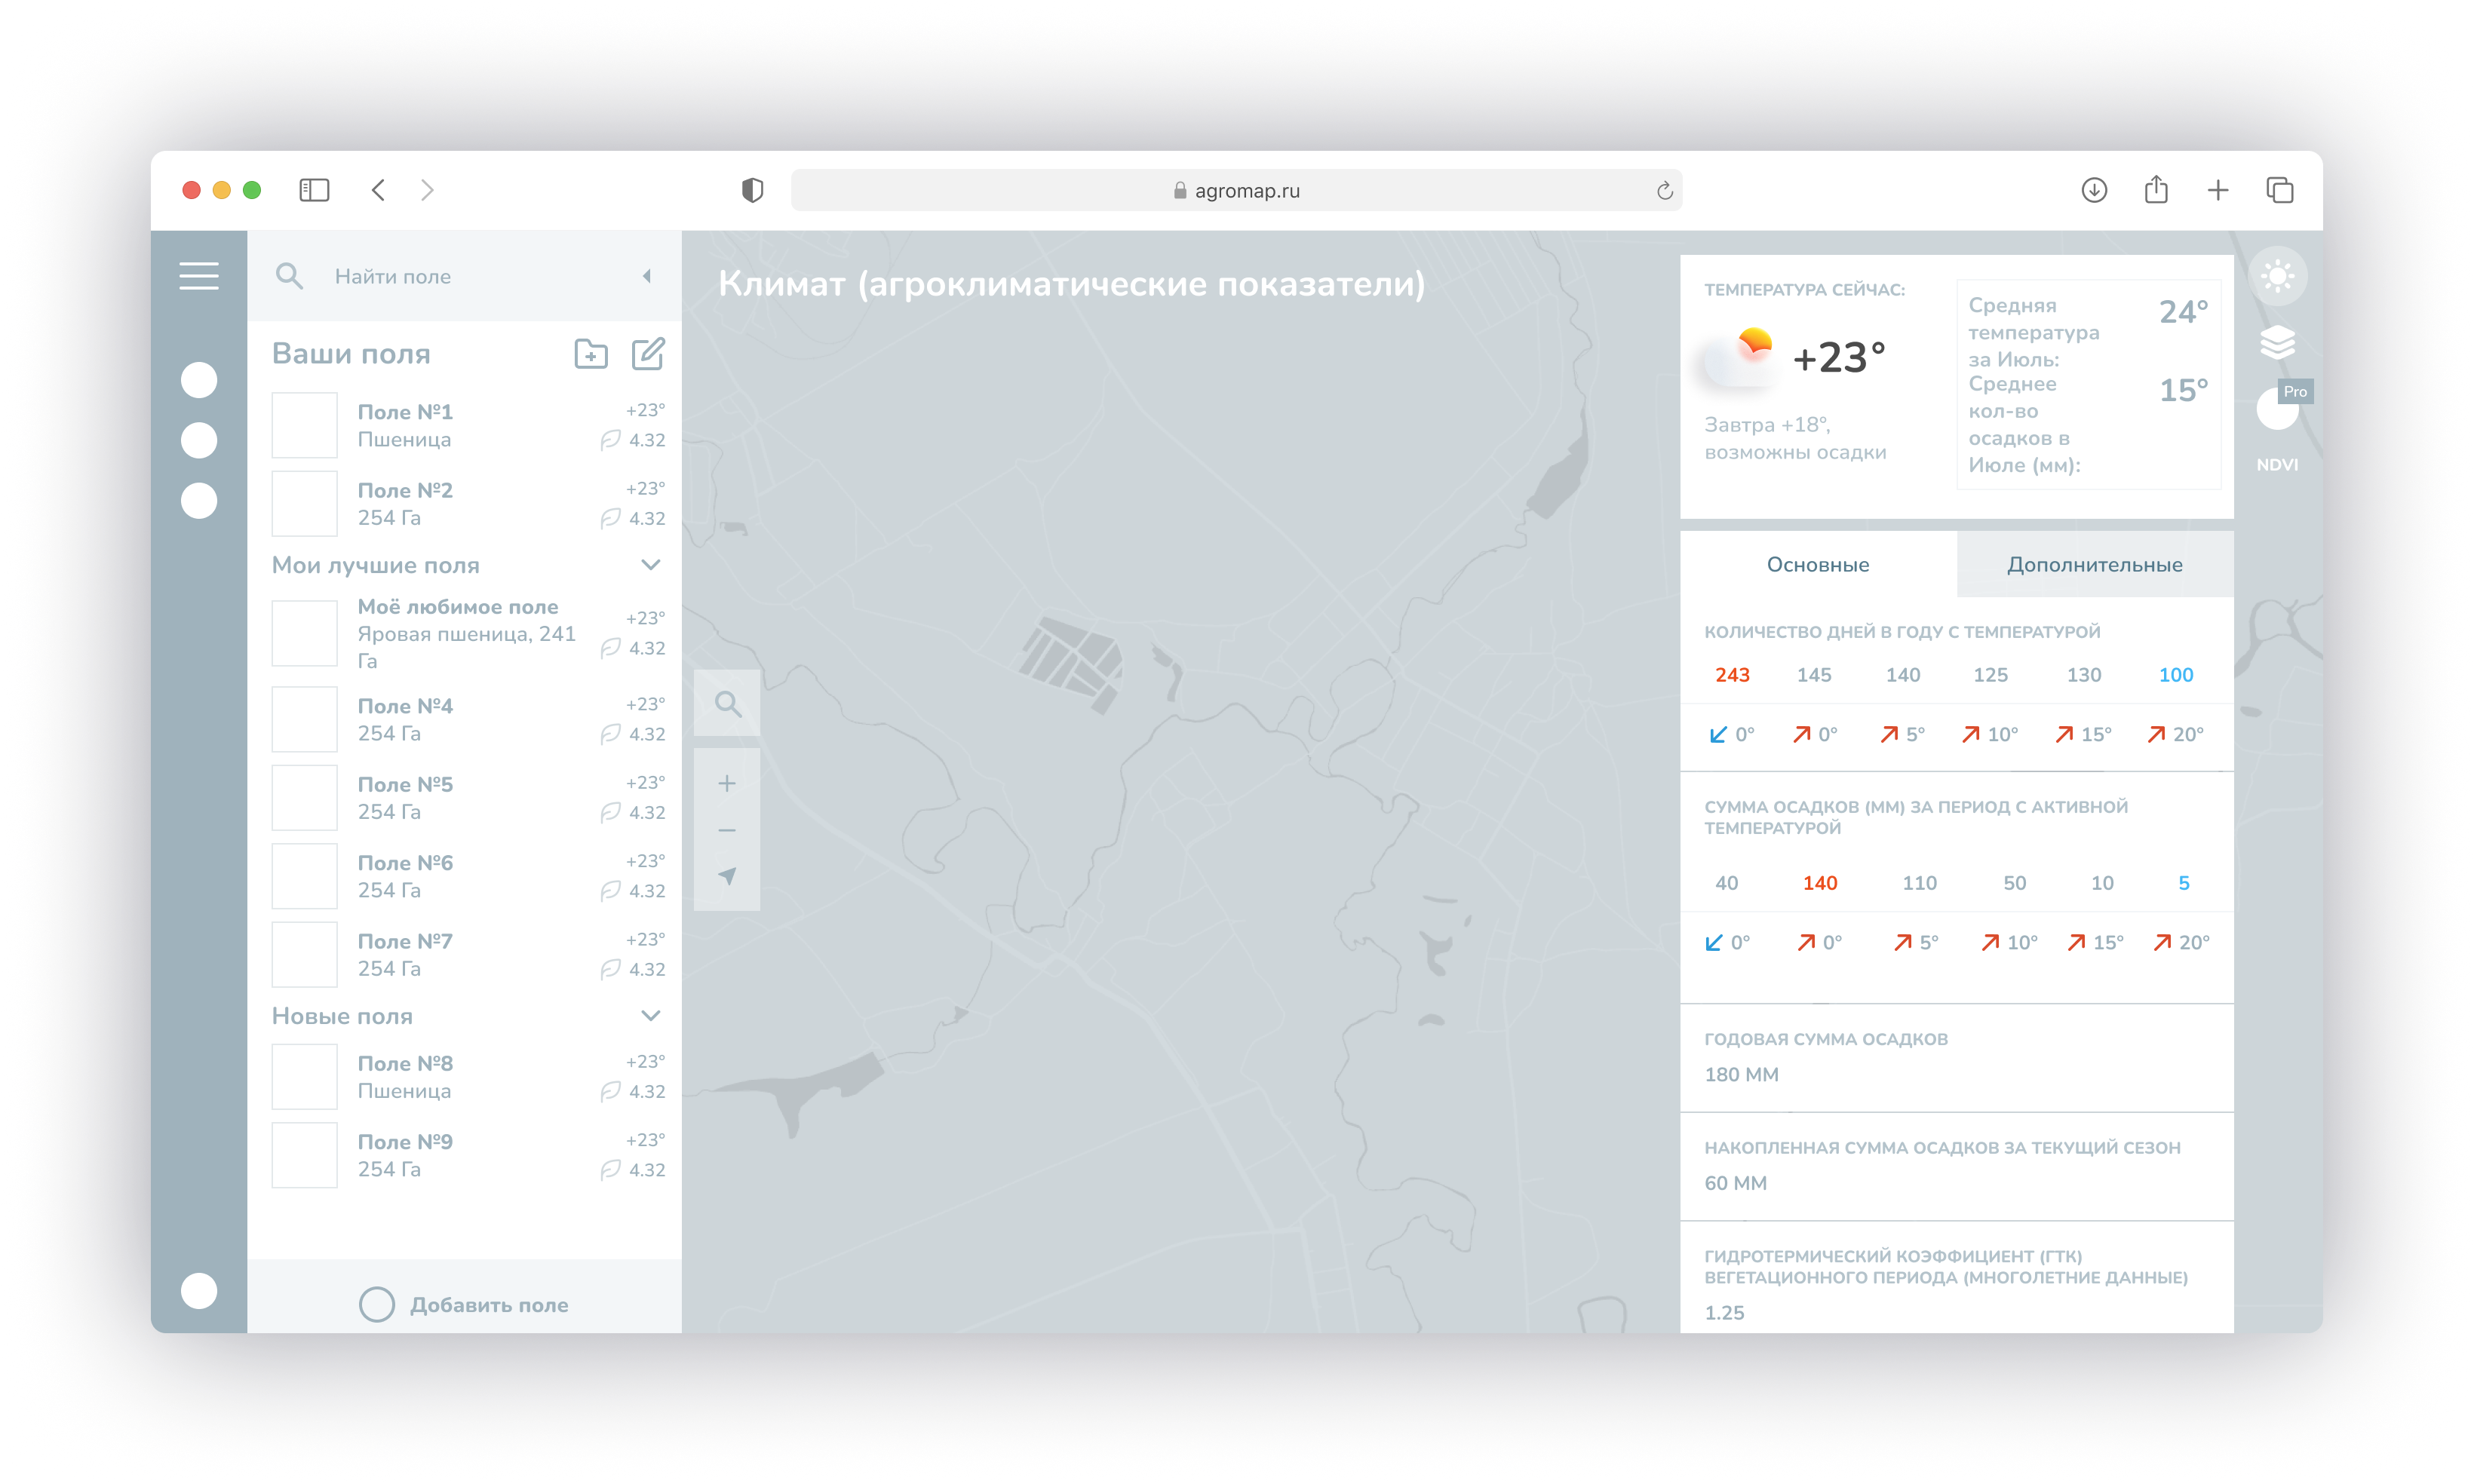Go back in browser history
Viewport: 2474px width, 1484px height.
point(378,190)
